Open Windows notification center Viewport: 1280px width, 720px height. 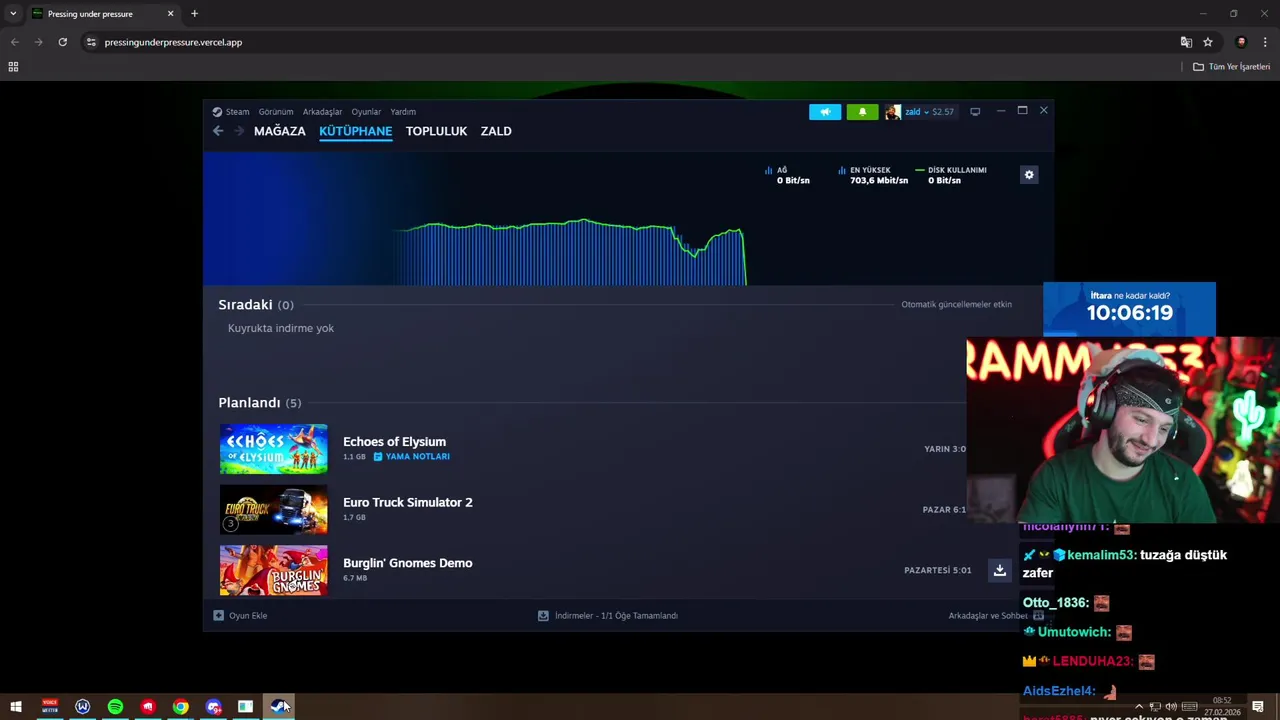pyautogui.click(x=1258, y=707)
